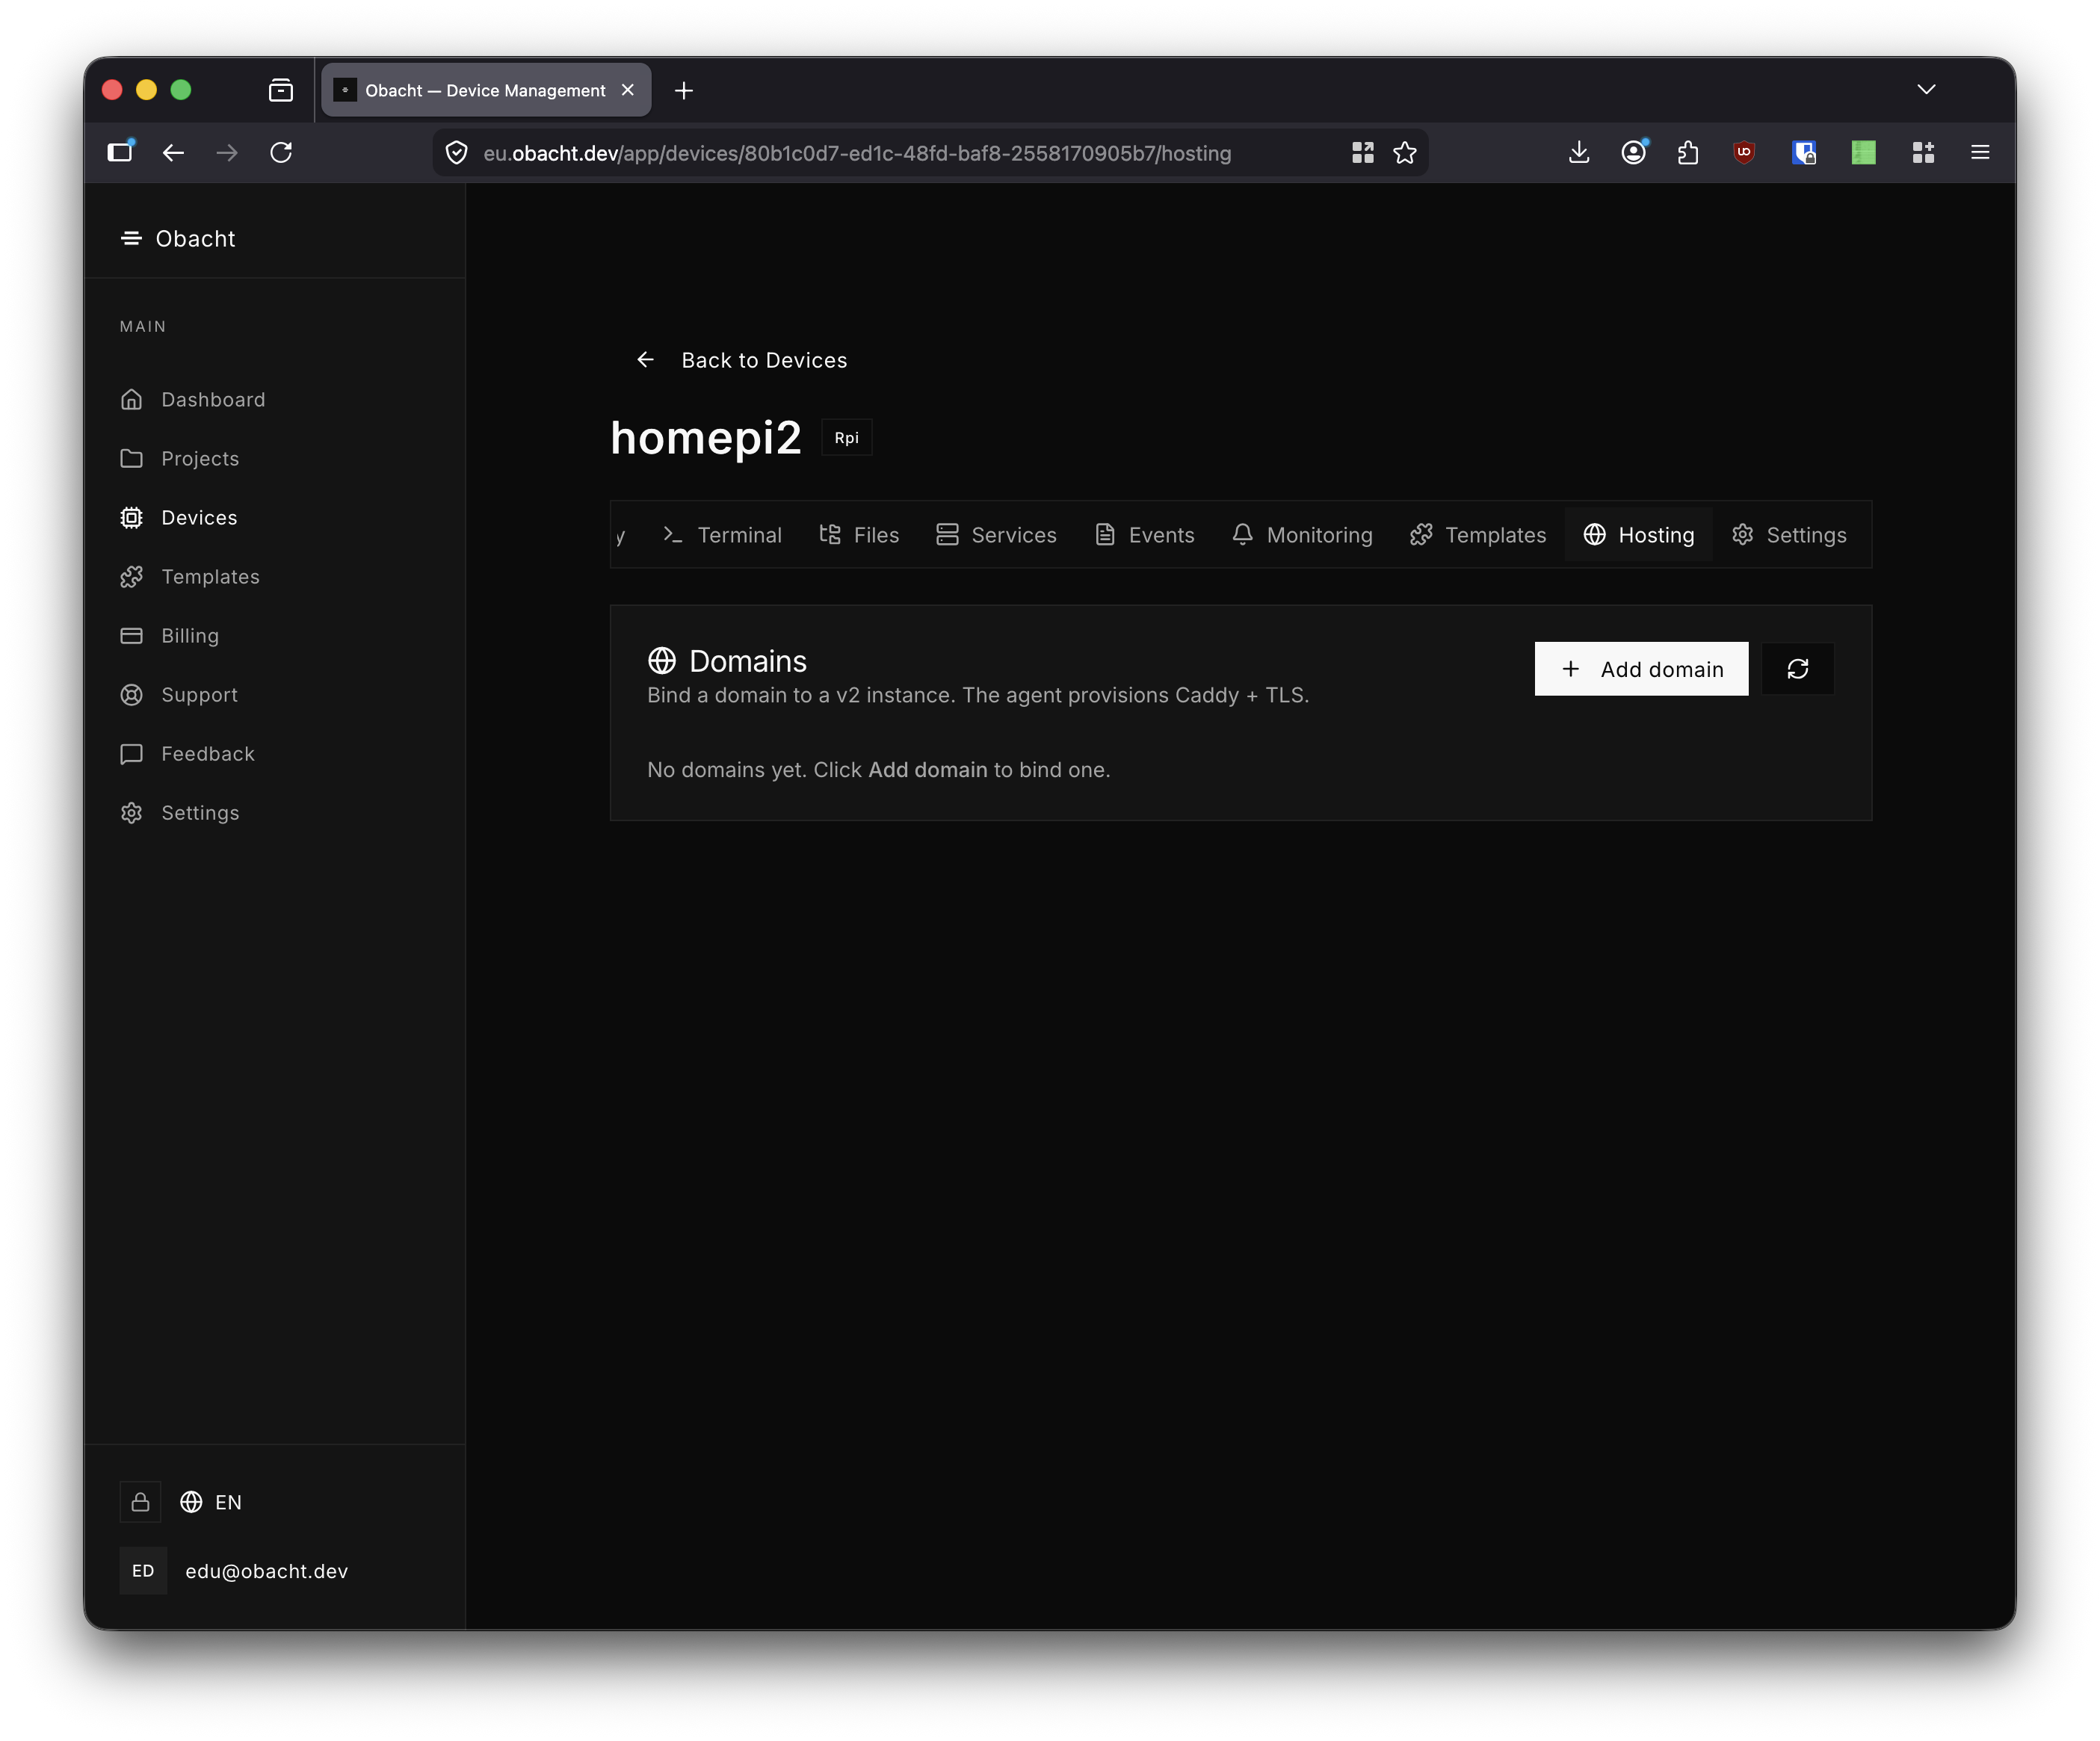Open the site security shield icon
The height and width of the screenshot is (1741, 2100).
point(457,152)
